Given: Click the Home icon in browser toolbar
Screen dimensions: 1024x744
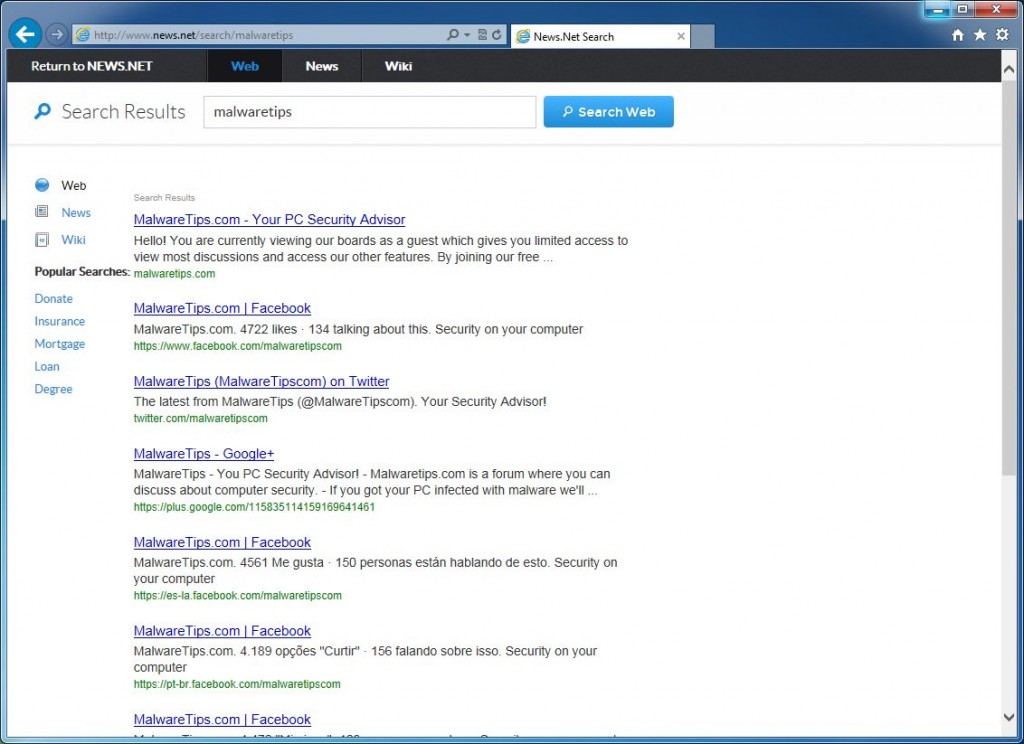Looking at the screenshot, I should [958, 35].
